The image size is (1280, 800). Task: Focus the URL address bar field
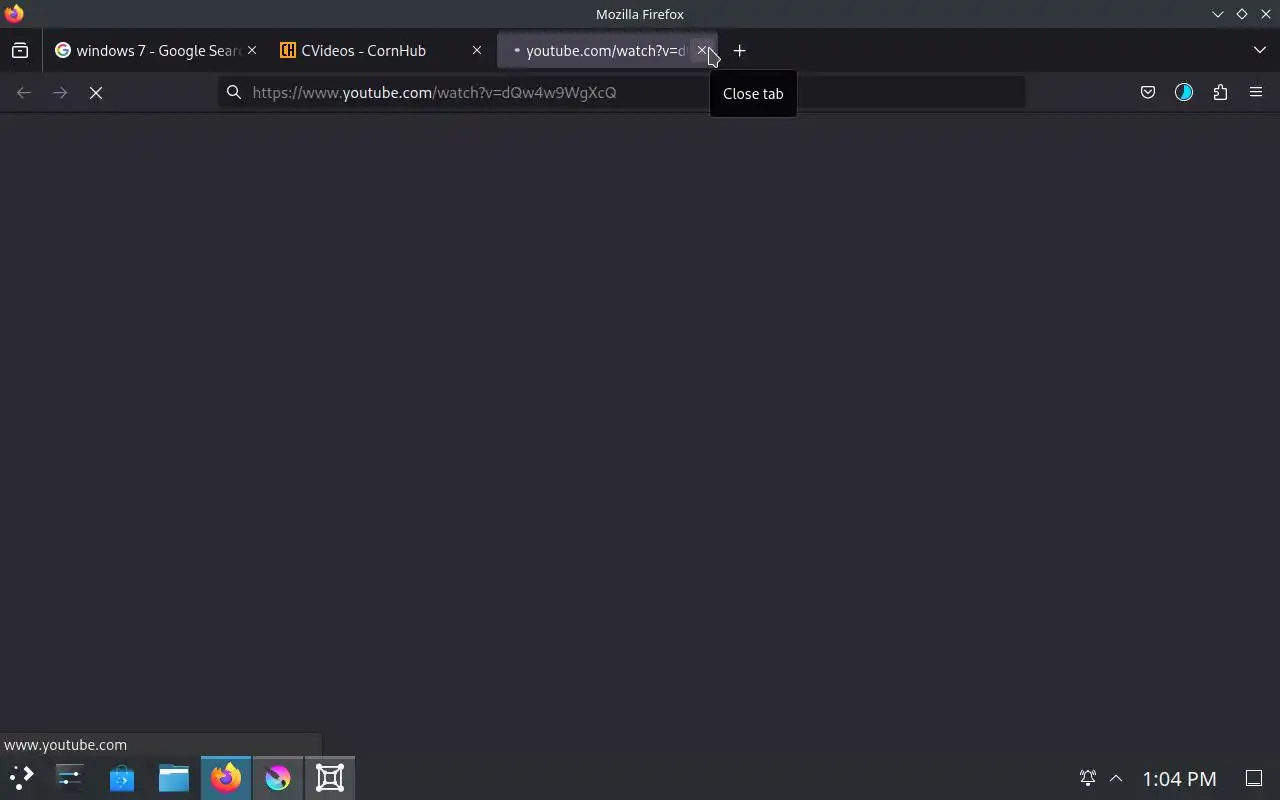coord(622,92)
